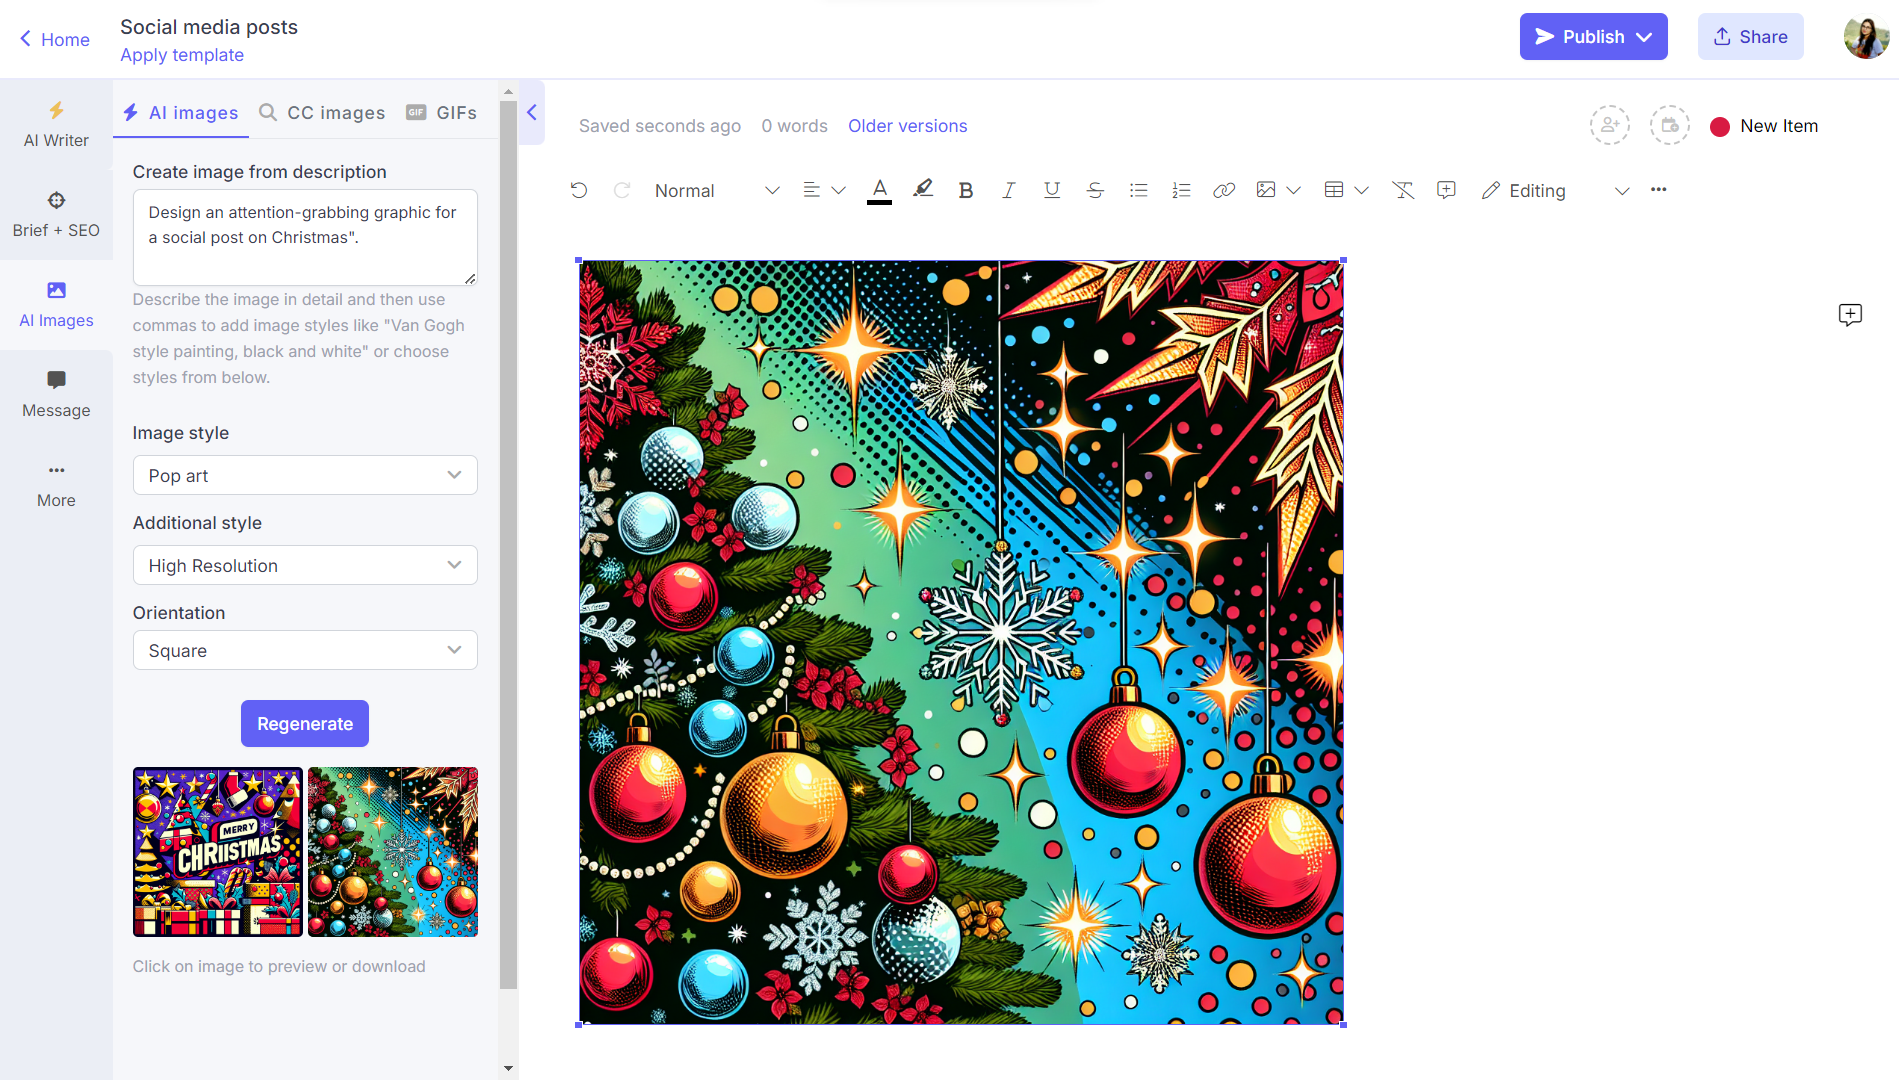
Task: Open the Brief + SEO panel
Action: (56, 213)
